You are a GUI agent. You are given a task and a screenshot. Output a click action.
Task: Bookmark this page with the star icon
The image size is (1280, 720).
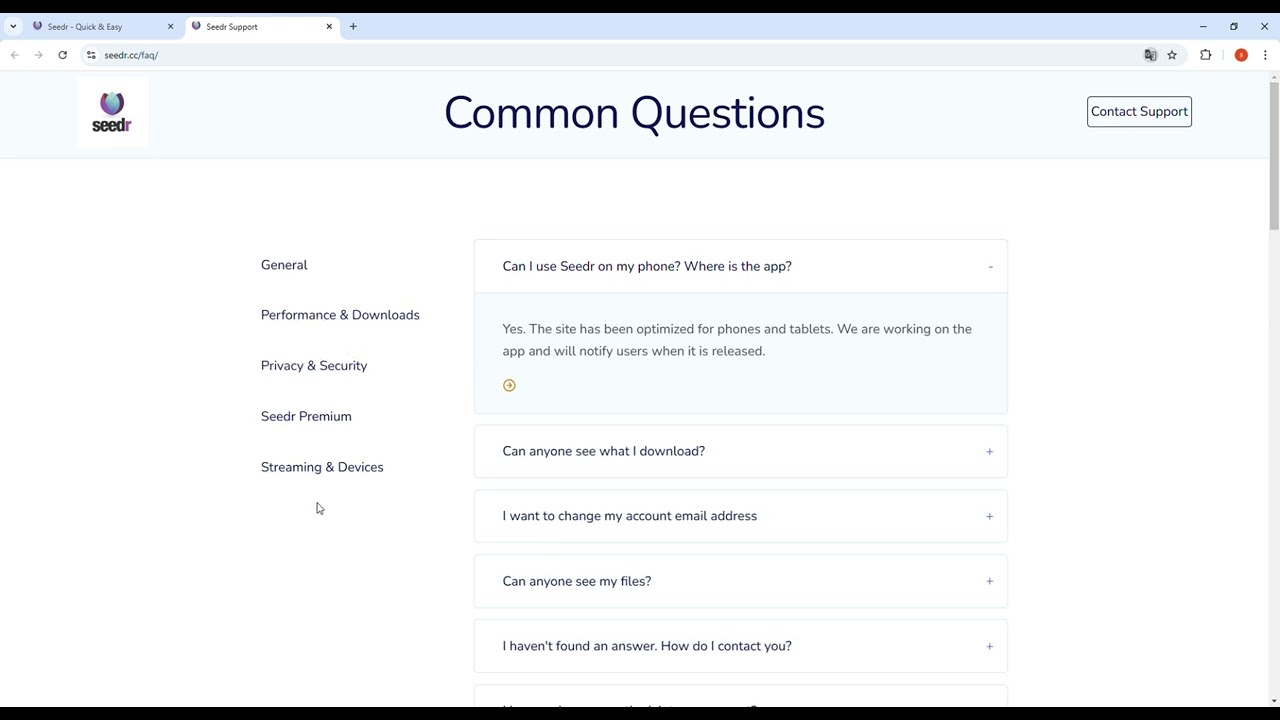1172,55
